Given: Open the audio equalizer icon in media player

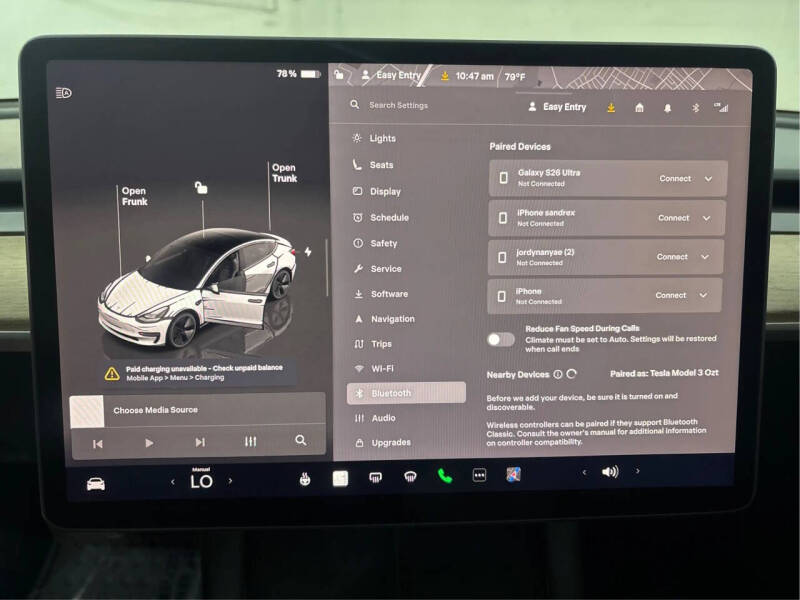Looking at the screenshot, I should [x=250, y=441].
